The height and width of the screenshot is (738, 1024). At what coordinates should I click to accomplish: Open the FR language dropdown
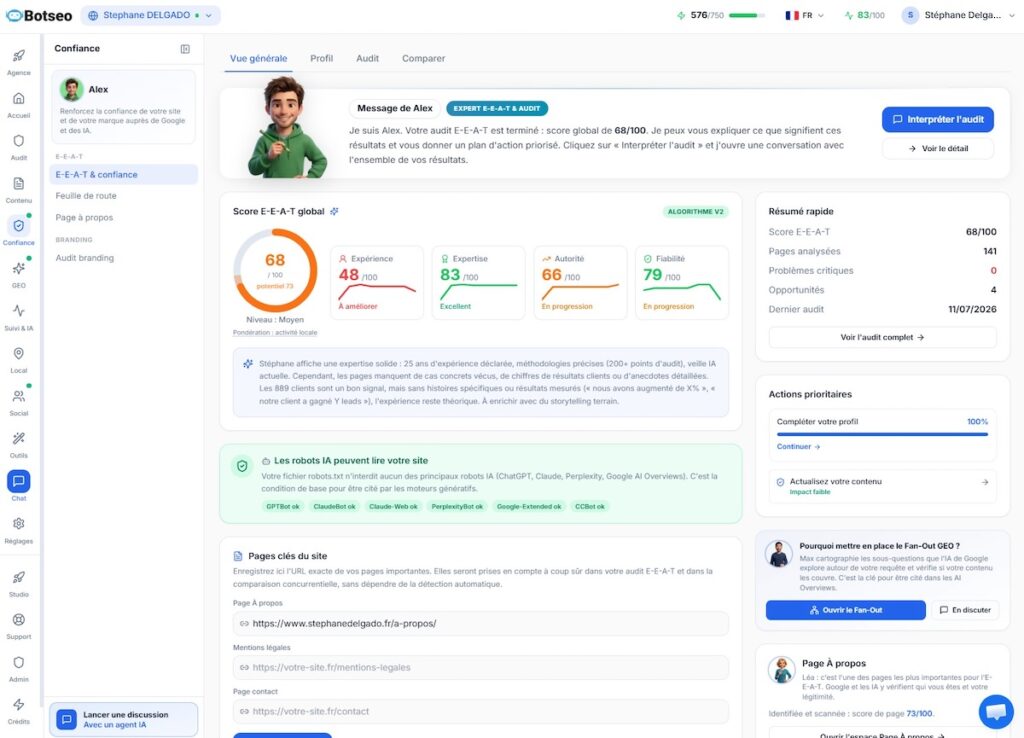coord(805,15)
